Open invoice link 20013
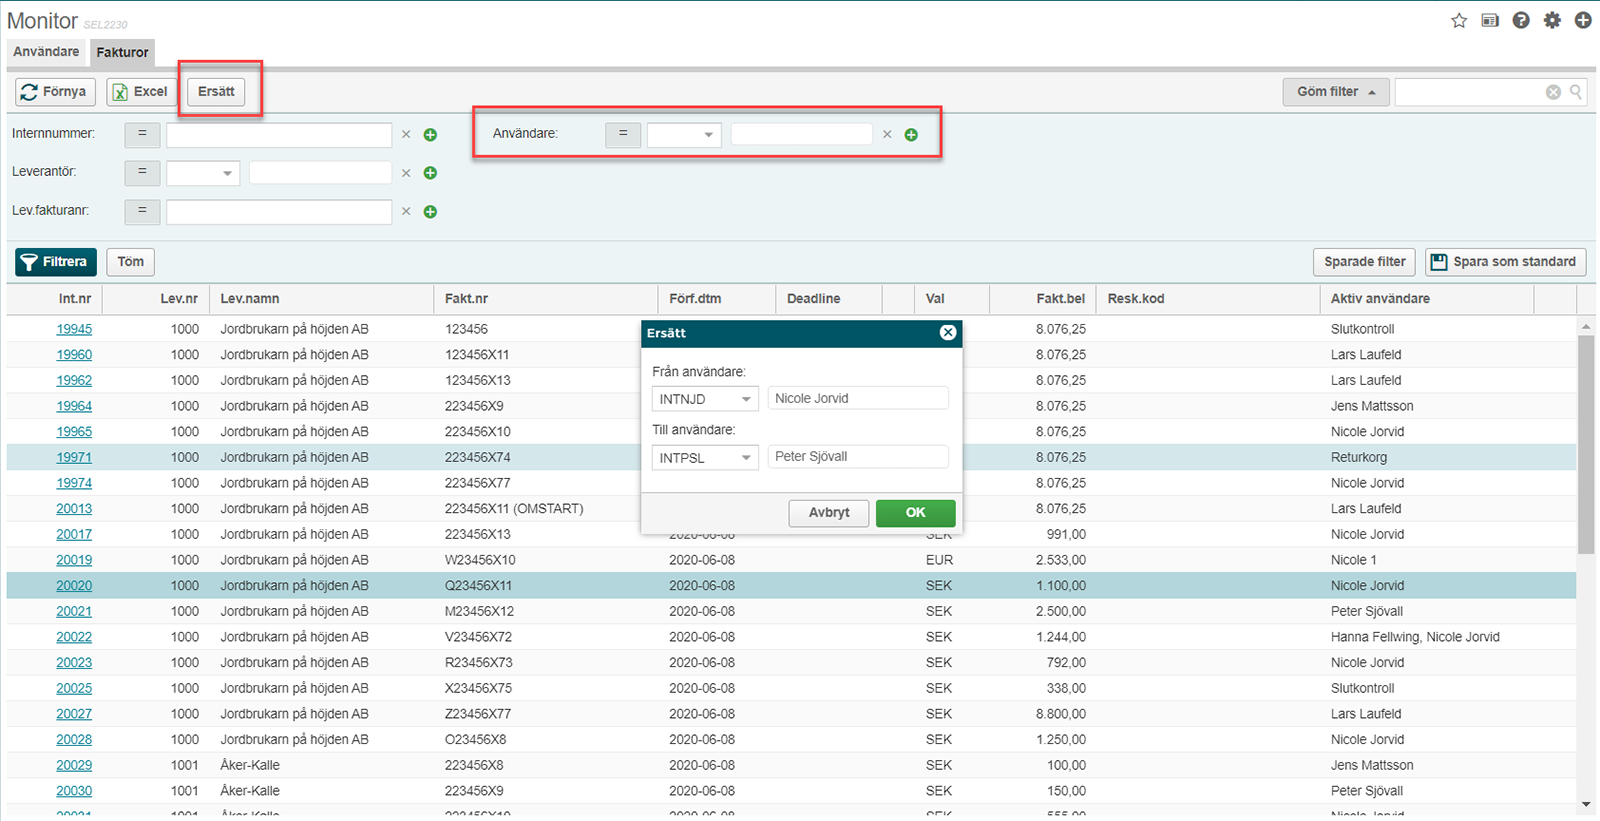This screenshot has height=821, width=1600. pyautogui.click(x=74, y=509)
